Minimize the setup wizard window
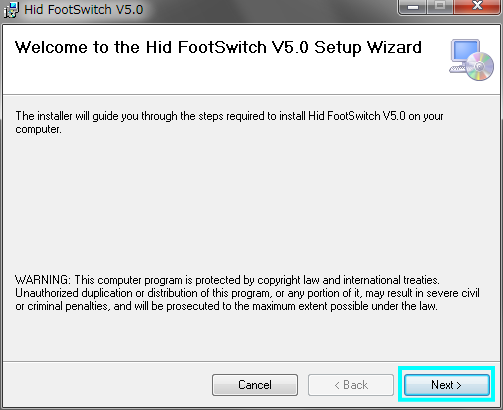Image resolution: width=503 pixels, height=410 pixels. 413,7
